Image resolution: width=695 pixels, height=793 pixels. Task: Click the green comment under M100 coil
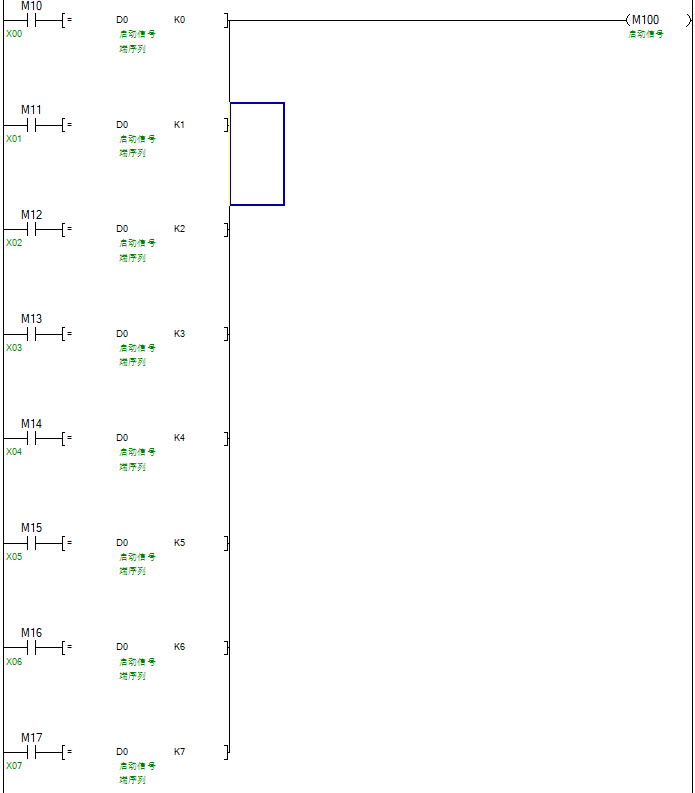(645, 34)
